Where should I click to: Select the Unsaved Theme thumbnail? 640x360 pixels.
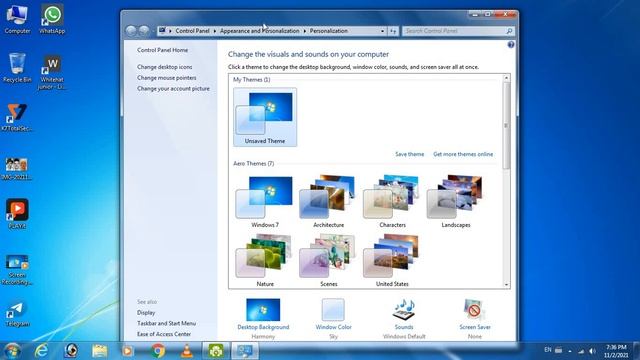[x=265, y=117]
